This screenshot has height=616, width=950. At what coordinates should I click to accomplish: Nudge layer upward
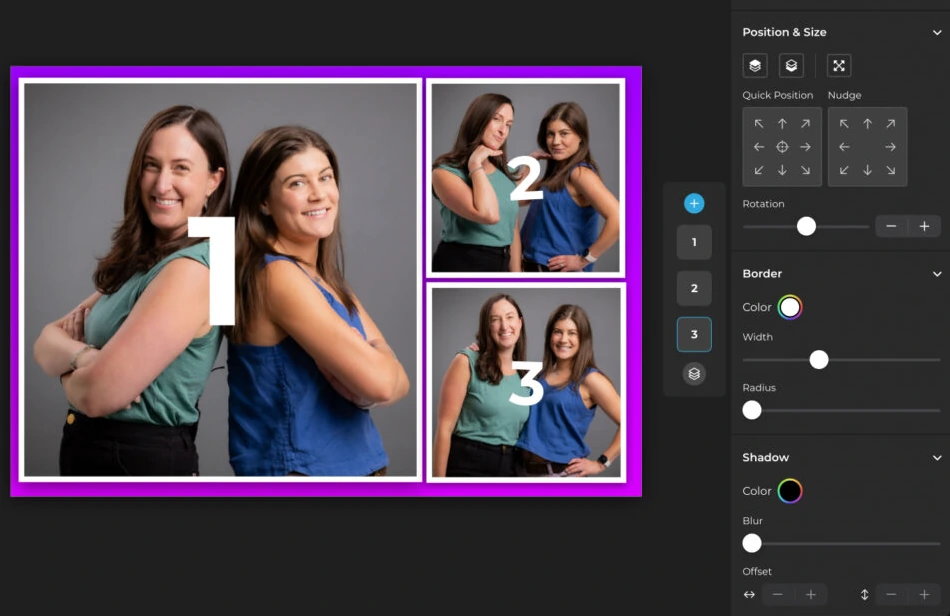pos(868,124)
